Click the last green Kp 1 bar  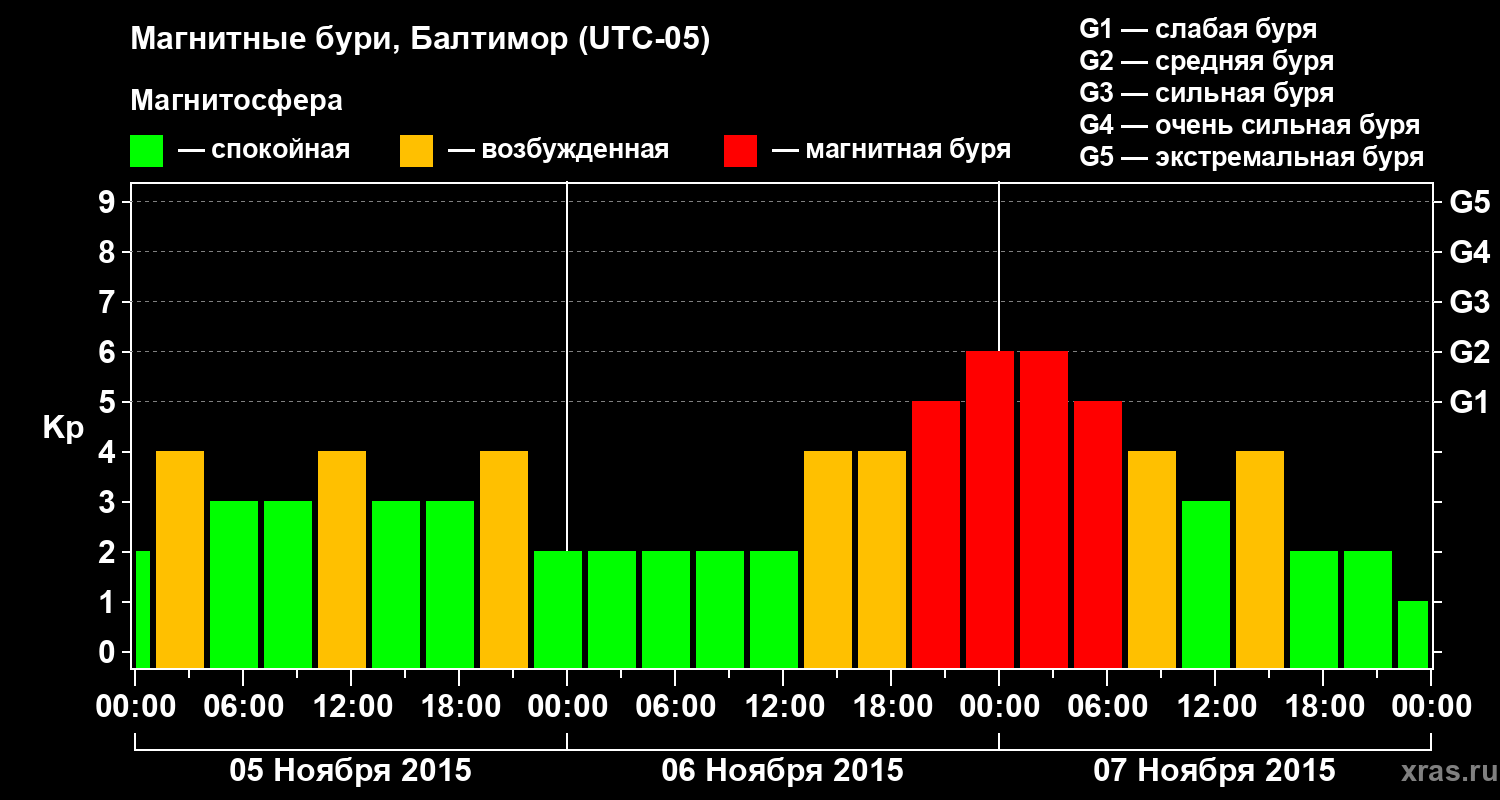[1413, 634]
